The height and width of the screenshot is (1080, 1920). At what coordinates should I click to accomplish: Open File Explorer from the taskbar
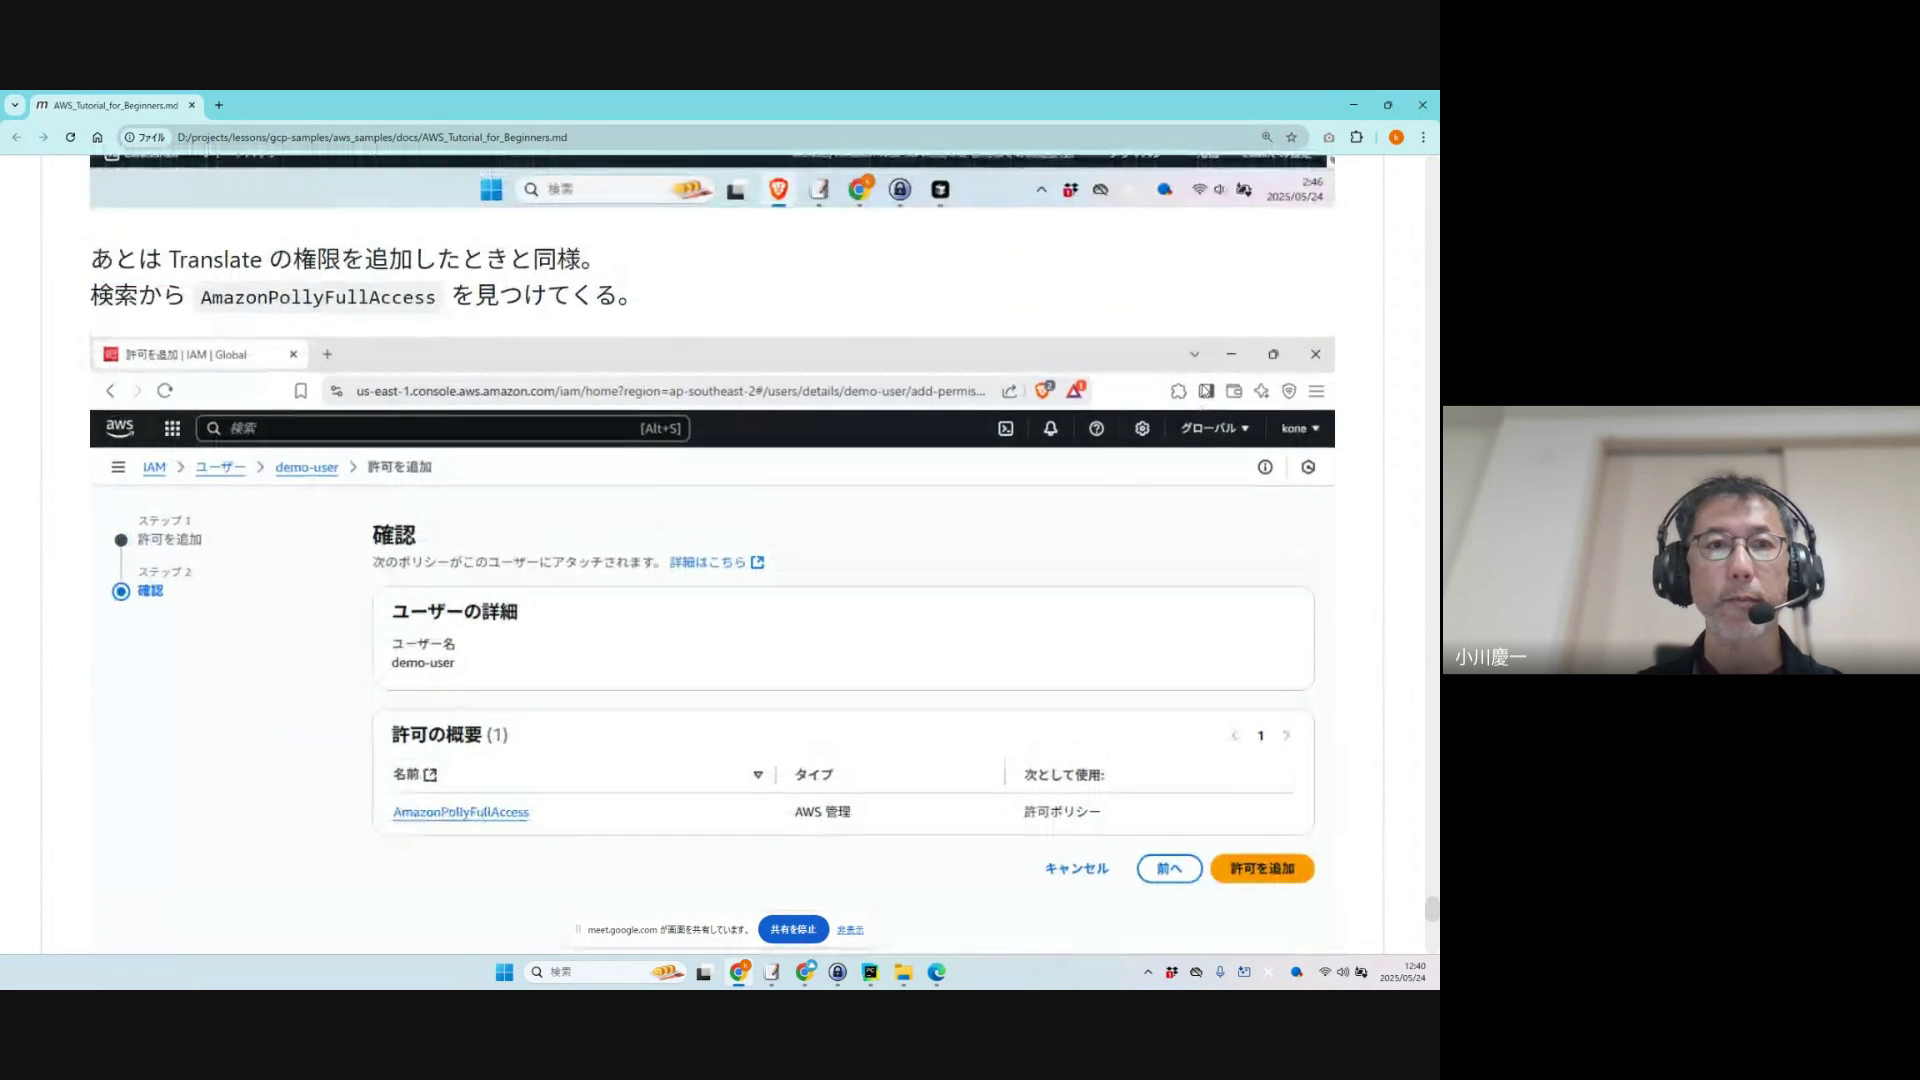pyautogui.click(x=903, y=972)
